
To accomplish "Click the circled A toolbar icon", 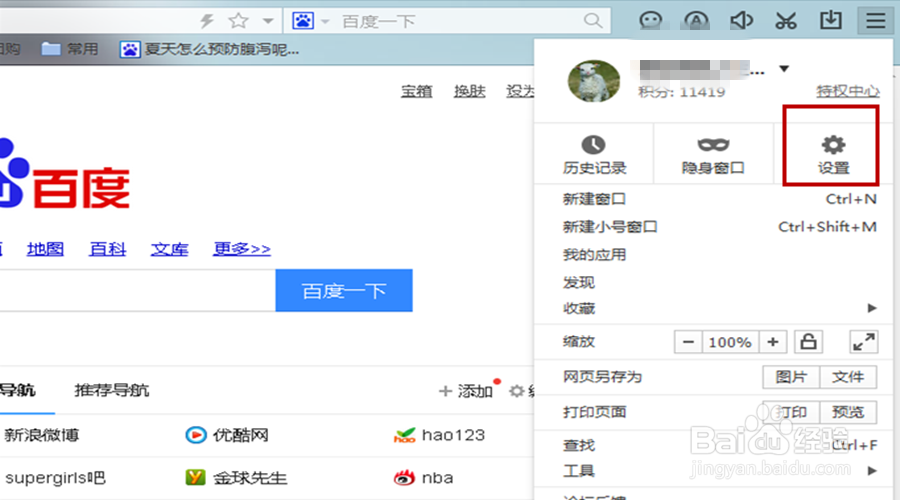I will [696, 21].
